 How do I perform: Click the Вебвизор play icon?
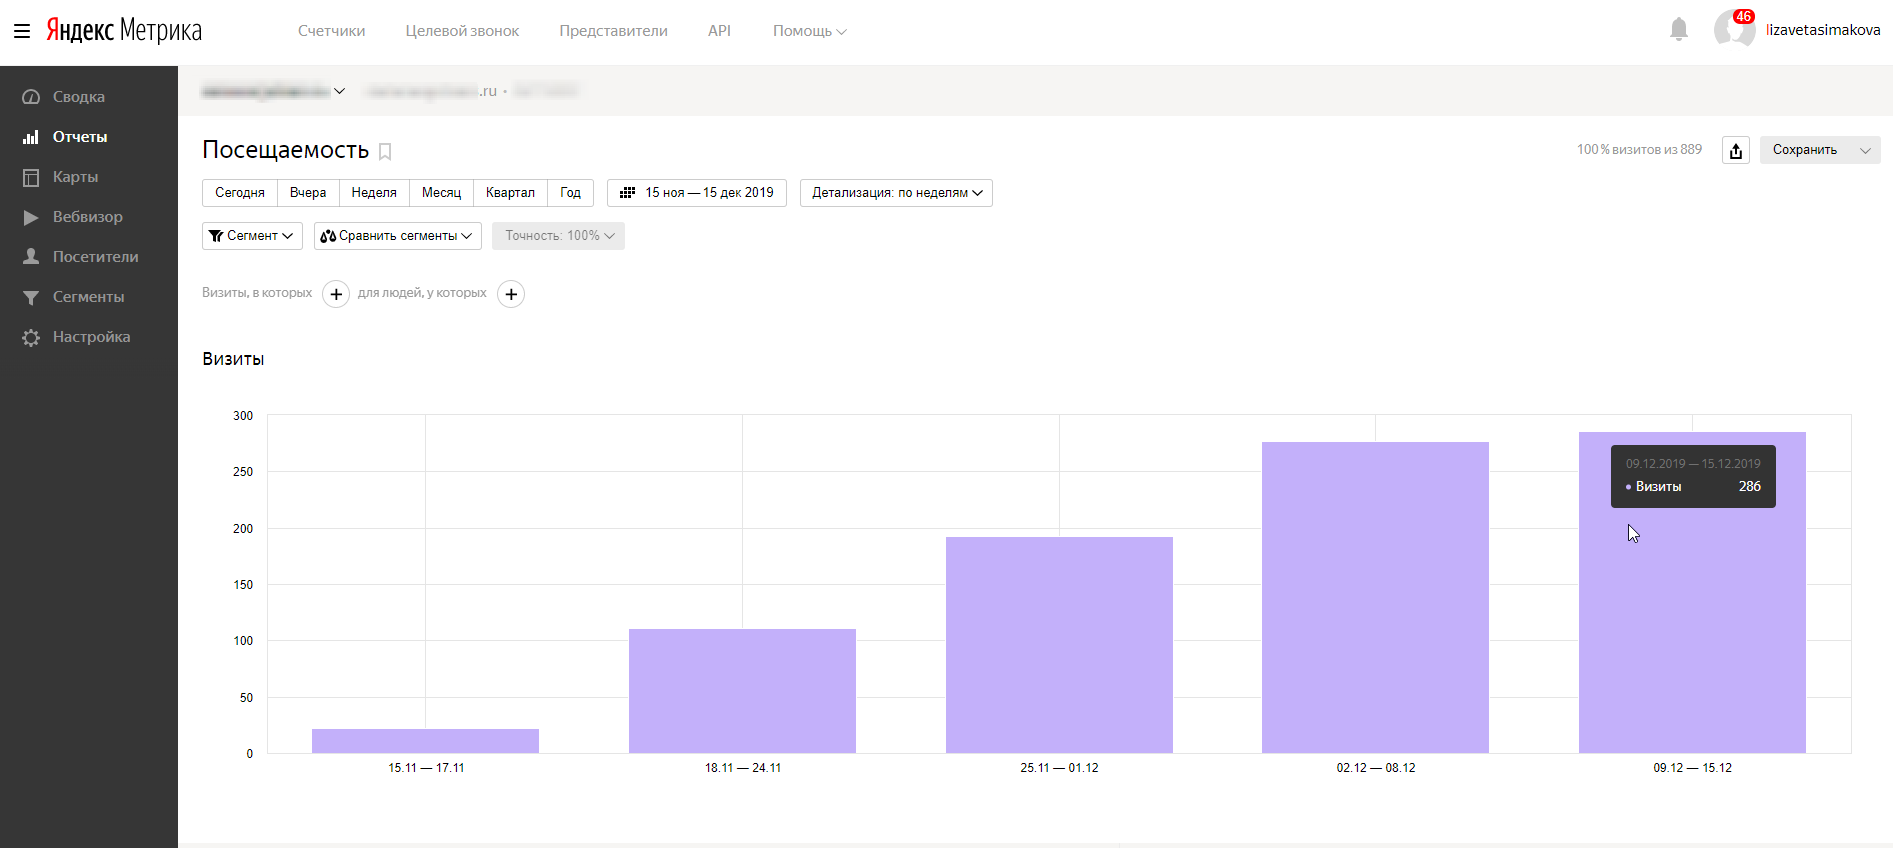pos(31,217)
